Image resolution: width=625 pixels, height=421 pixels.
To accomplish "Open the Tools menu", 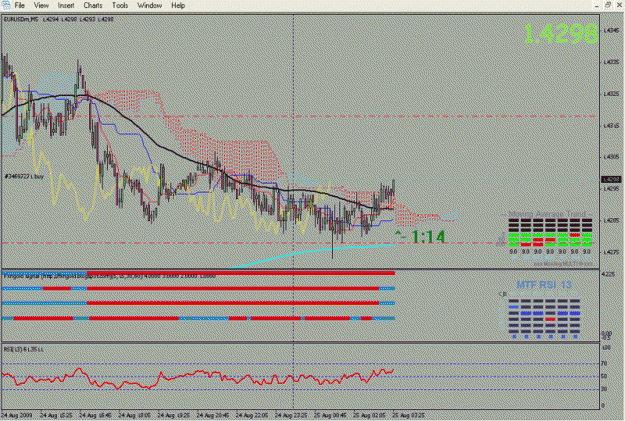I will point(120,6).
